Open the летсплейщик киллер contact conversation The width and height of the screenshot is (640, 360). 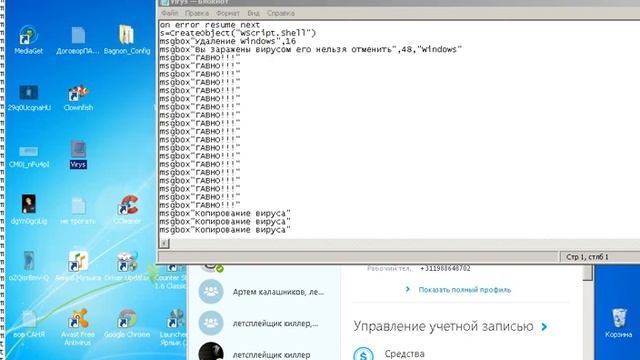tap(264, 351)
